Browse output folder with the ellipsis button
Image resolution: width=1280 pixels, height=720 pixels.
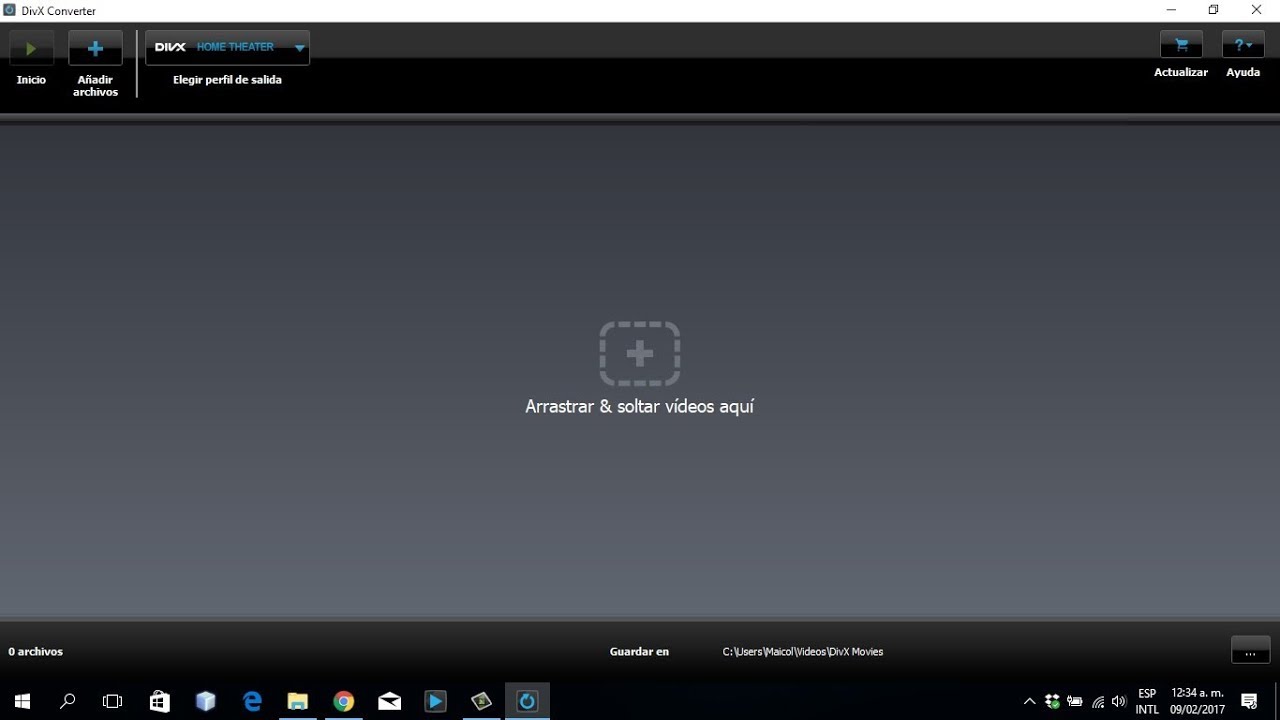pyautogui.click(x=1250, y=650)
